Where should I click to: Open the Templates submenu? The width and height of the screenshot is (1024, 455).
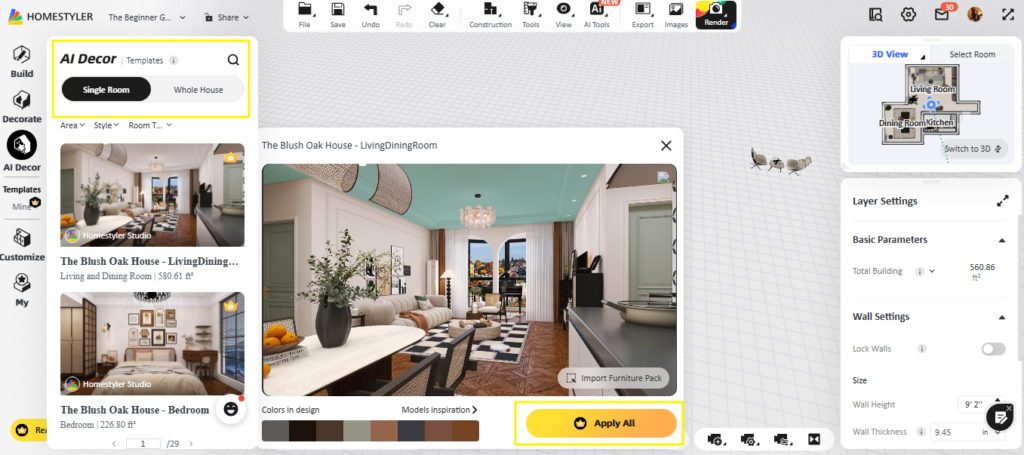coord(22,189)
